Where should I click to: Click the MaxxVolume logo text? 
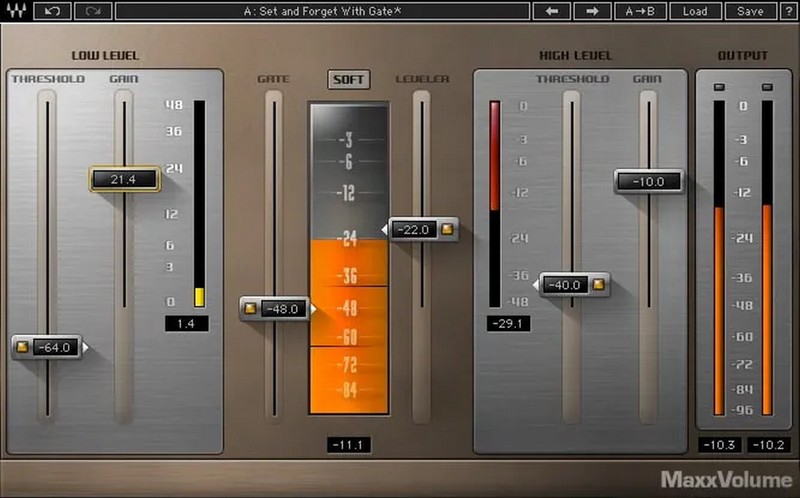coord(726,479)
